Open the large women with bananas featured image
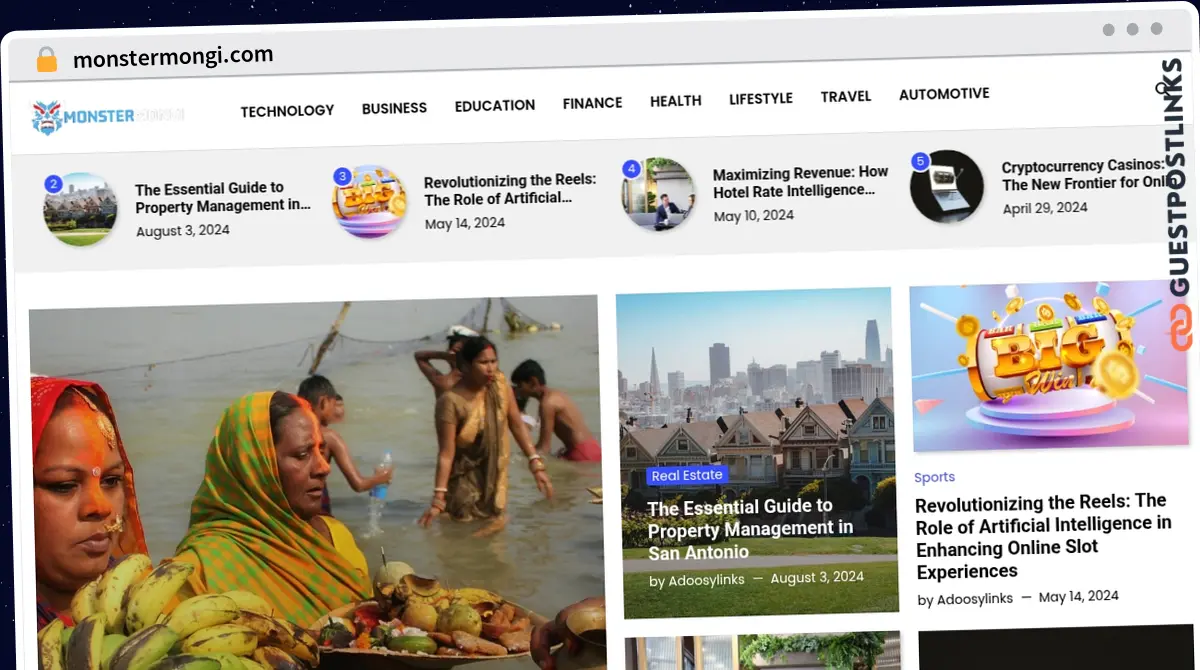Image resolution: width=1200 pixels, height=670 pixels. (x=317, y=482)
